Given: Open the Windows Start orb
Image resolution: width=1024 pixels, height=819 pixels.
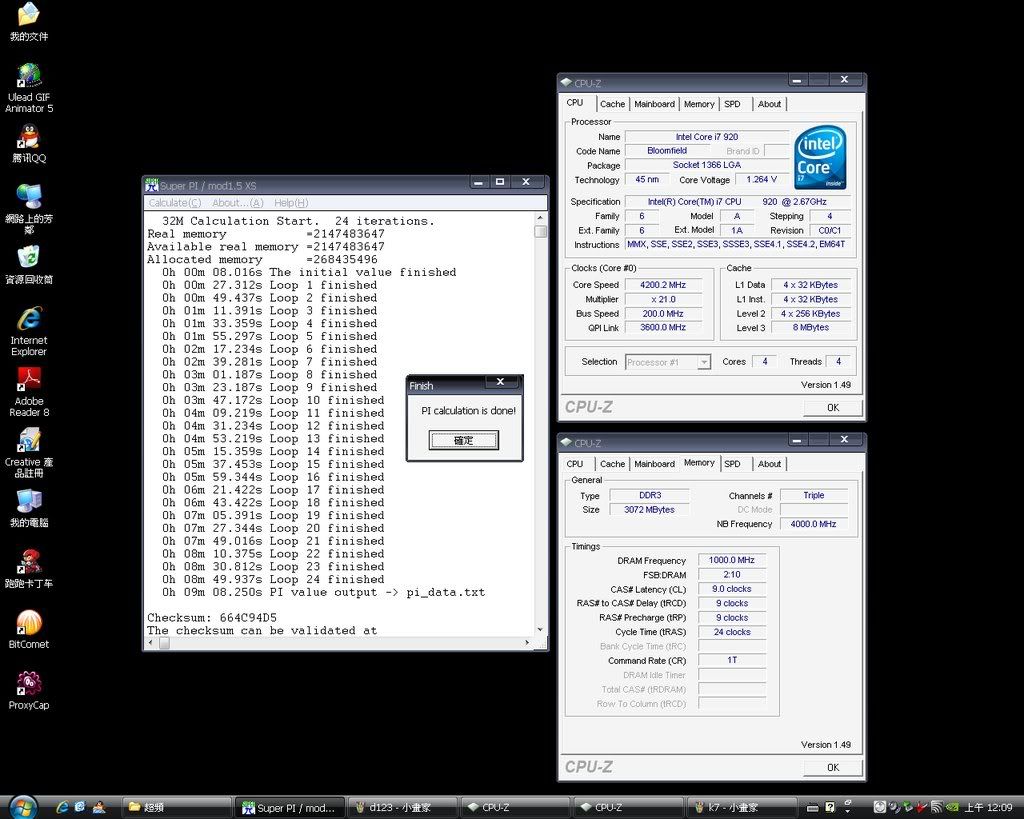Looking at the screenshot, I should tap(23, 807).
